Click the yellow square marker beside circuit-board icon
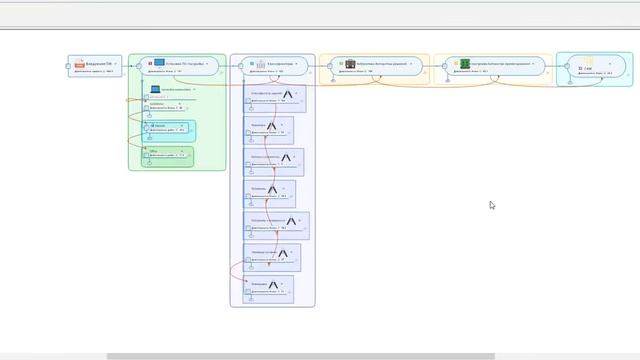640x360 pixels. tap(456, 64)
